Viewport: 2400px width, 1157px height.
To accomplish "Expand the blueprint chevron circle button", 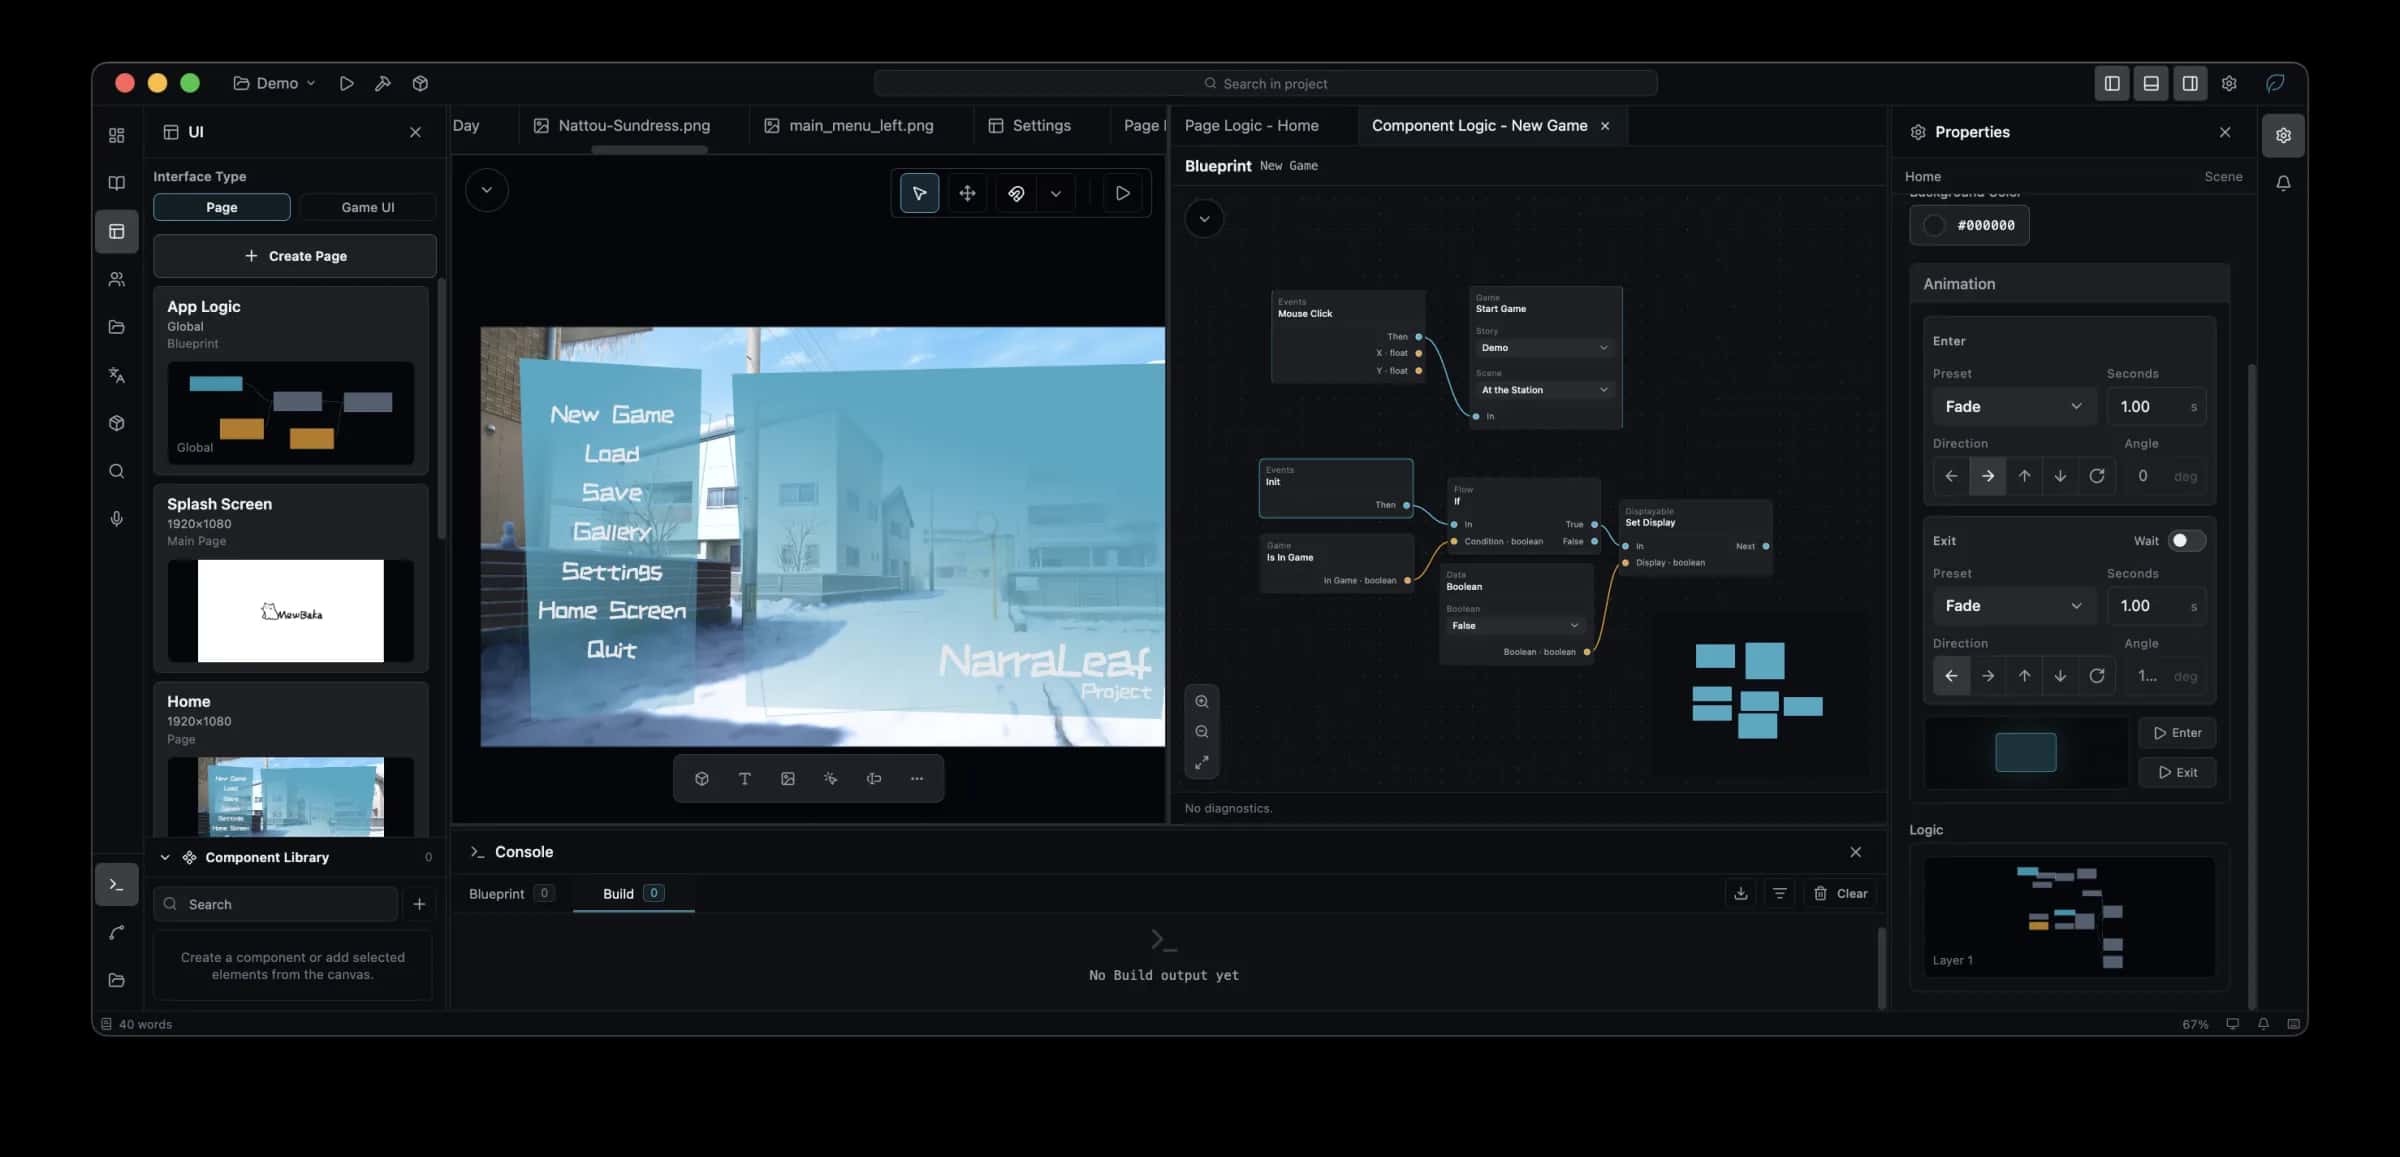I will 1204,219.
